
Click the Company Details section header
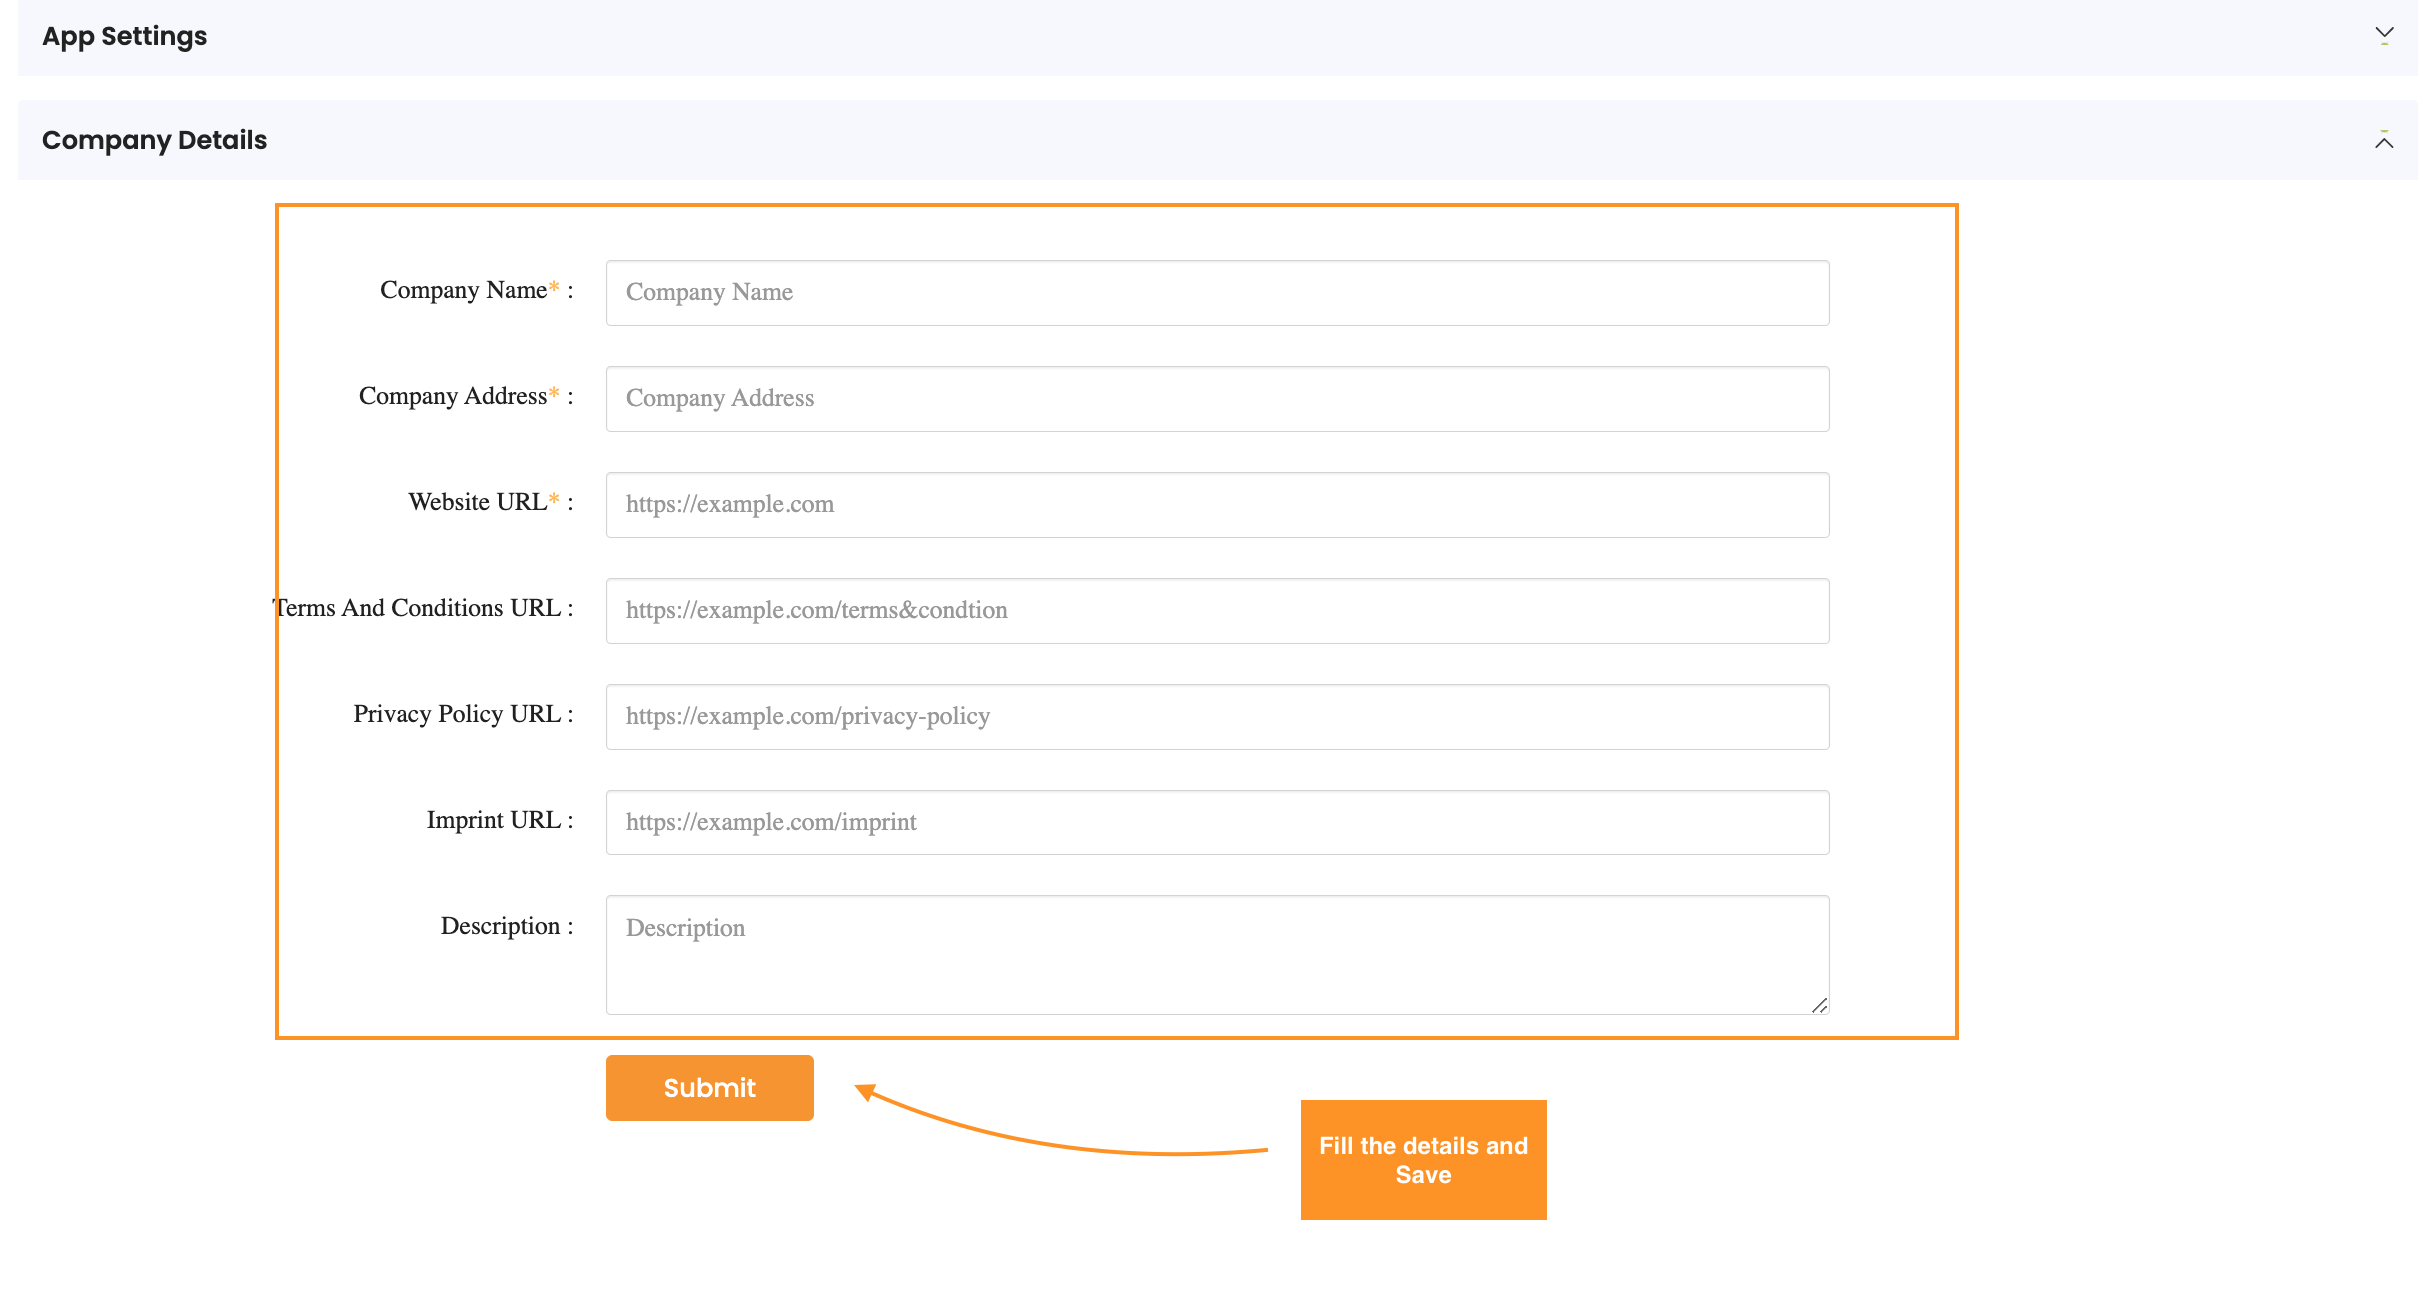coord(155,140)
